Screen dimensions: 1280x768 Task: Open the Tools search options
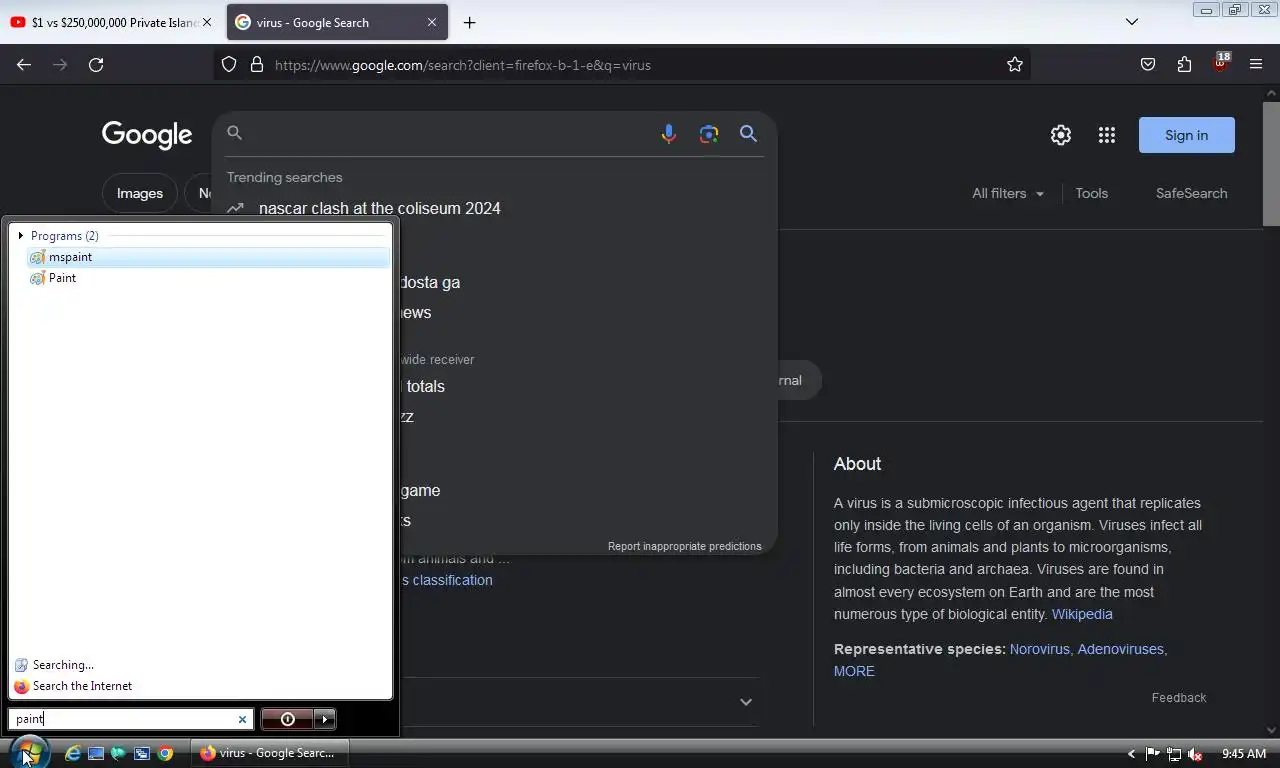(1092, 193)
